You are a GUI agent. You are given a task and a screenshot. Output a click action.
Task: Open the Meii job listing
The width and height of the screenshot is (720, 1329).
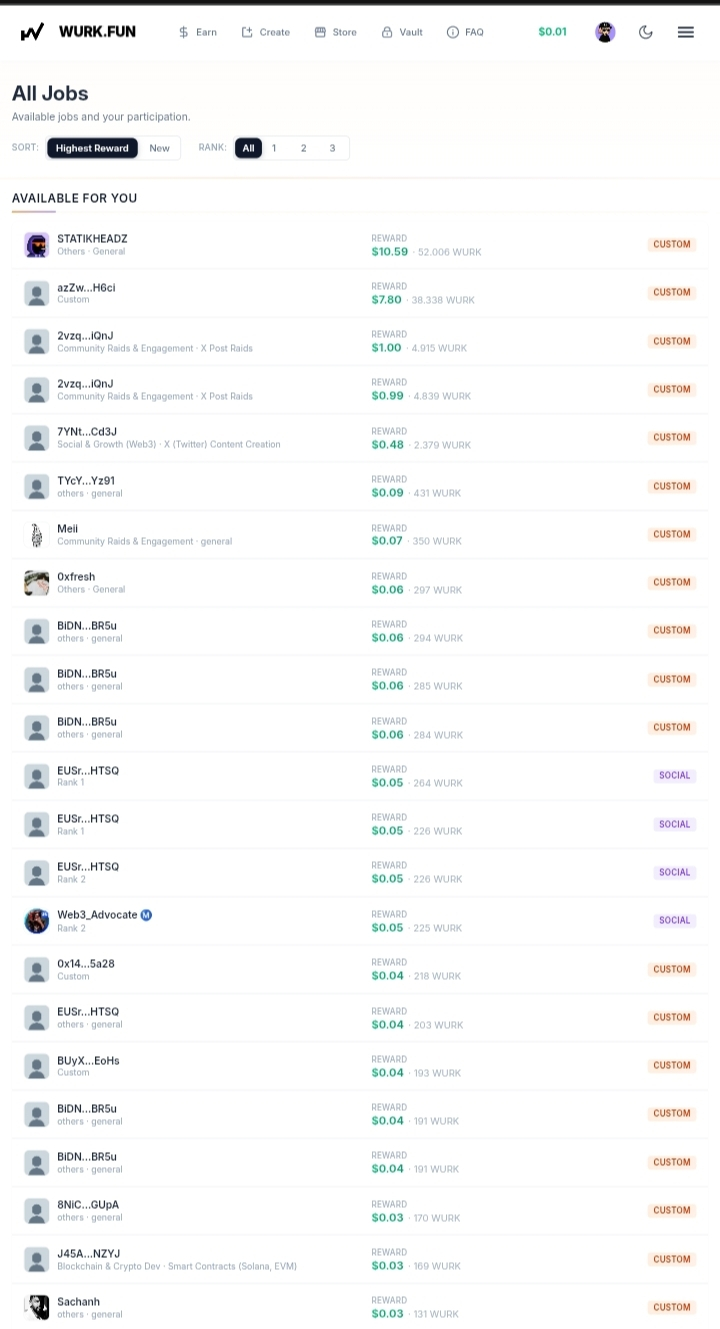click(x=360, y=535)
